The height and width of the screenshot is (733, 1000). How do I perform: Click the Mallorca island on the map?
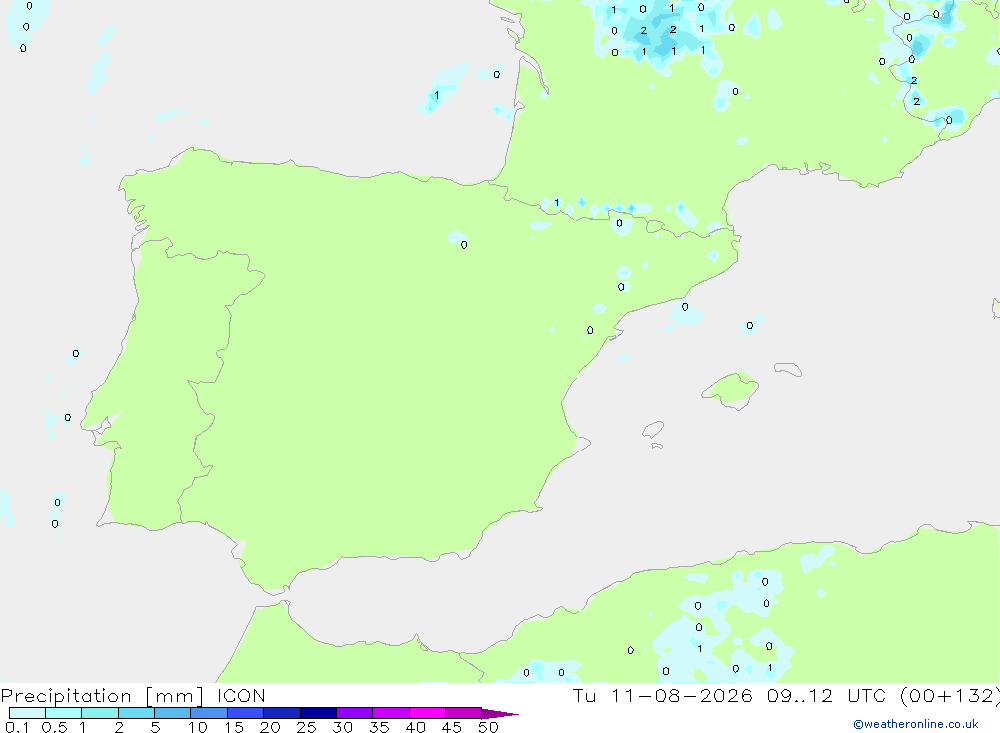(731, 390)
